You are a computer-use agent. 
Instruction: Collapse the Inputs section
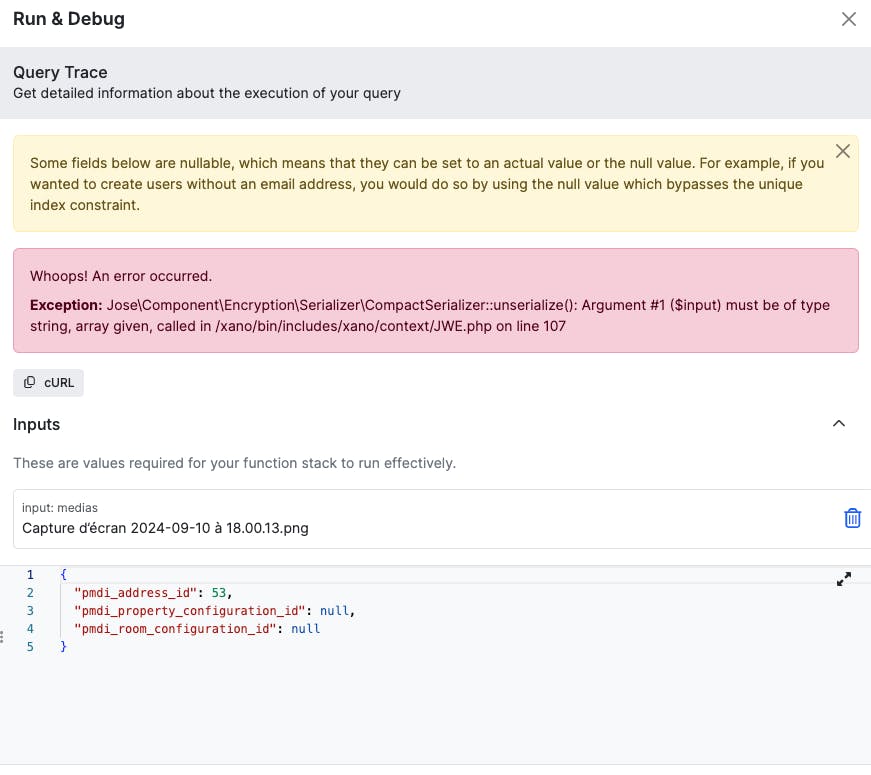(x=839, y=424)
